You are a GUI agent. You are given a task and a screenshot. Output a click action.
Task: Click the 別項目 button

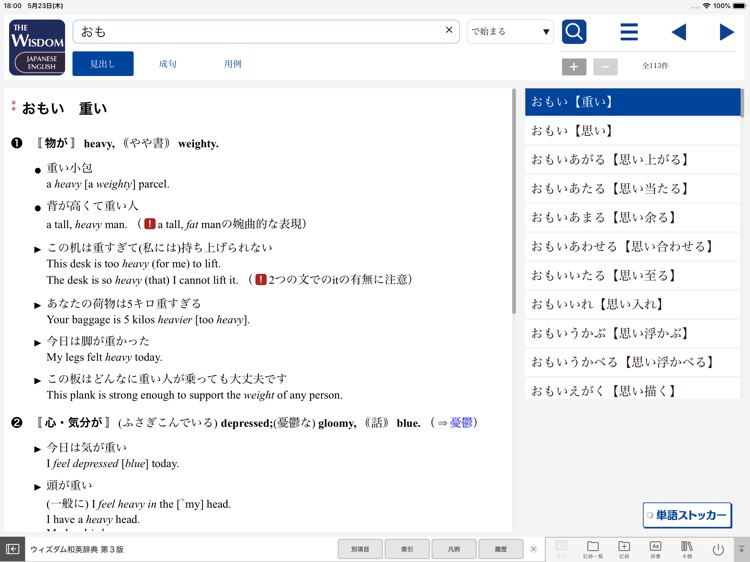[x=360, y=549]
